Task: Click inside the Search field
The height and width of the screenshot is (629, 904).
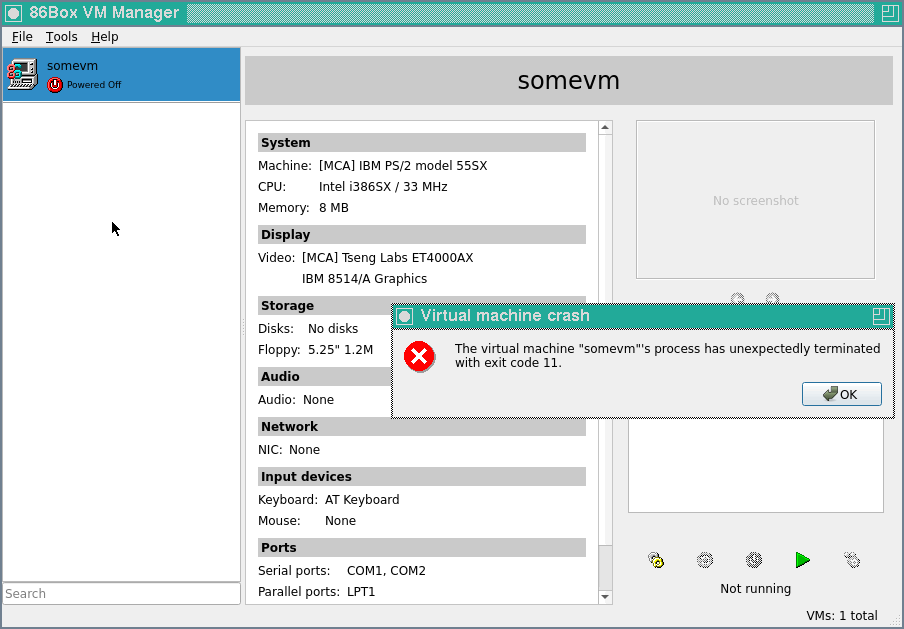Action: pos(120,593)
